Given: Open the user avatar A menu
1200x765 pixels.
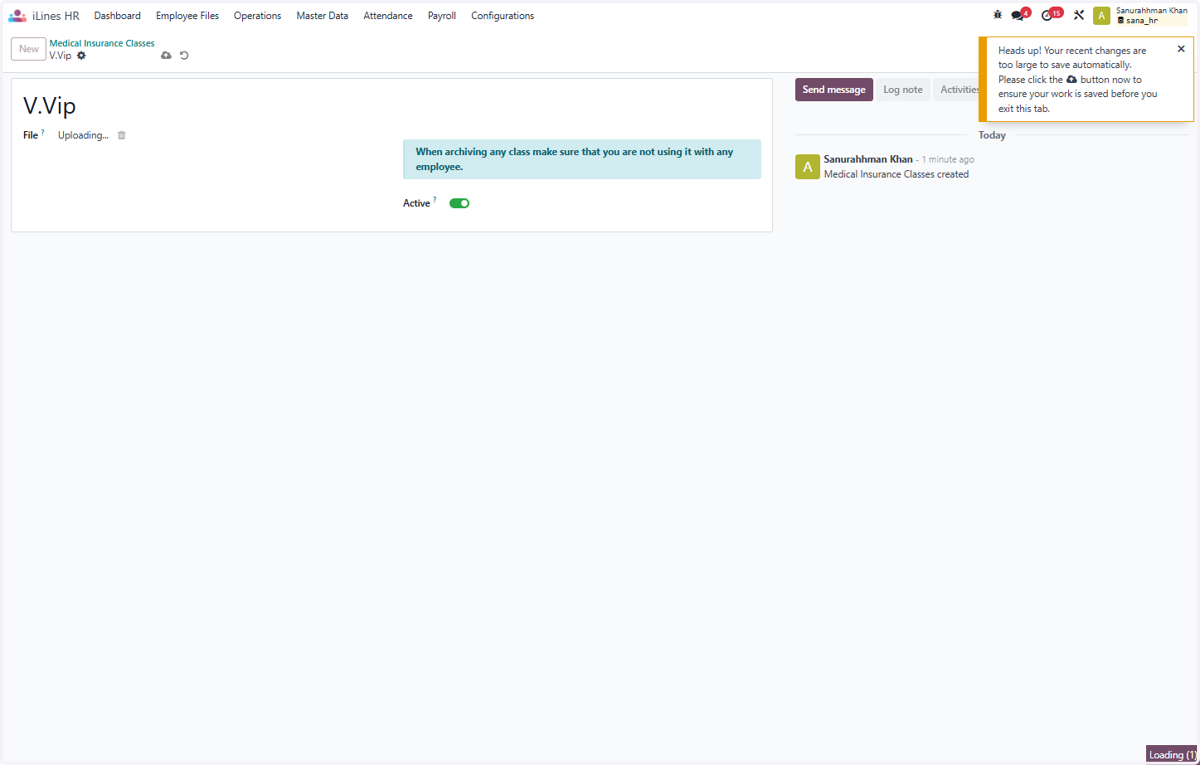Looking at the screenshot, I should 1101,15.
